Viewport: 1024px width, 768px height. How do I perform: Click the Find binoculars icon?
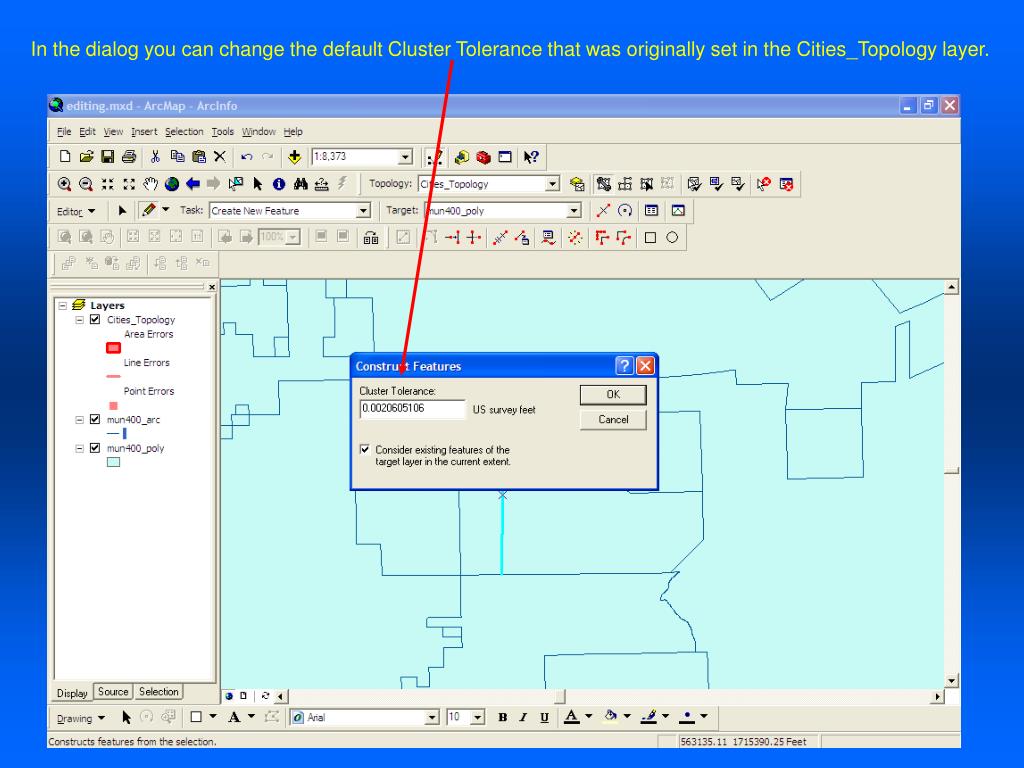300,184
